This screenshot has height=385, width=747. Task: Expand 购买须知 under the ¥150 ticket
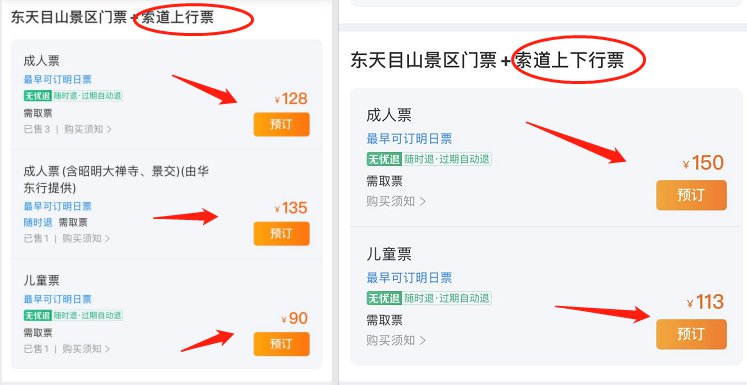[x=396, y=201]
